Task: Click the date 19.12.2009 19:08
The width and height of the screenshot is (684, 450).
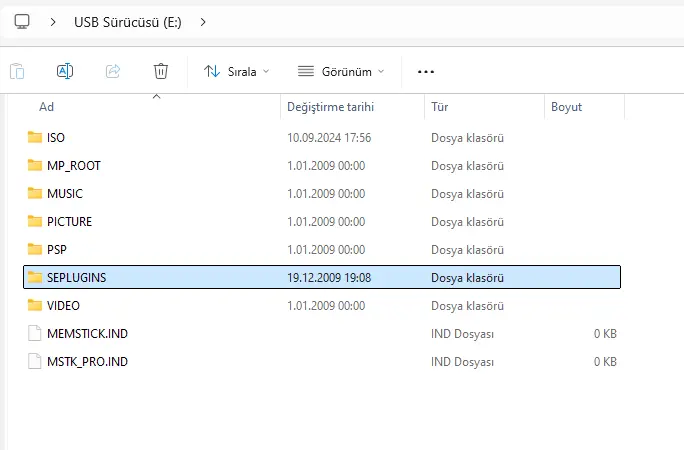Action: (329, 277)
